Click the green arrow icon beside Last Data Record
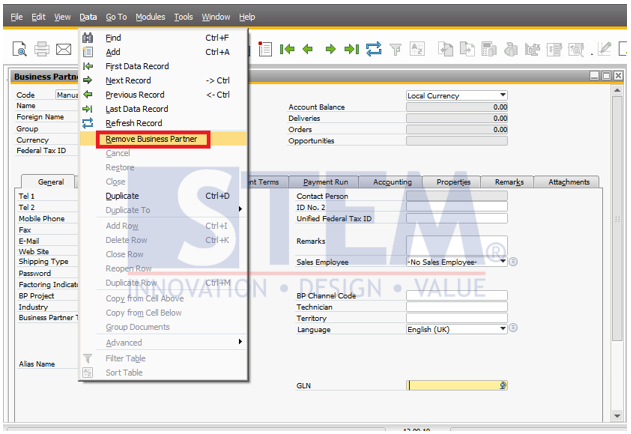631x434 pixels. [x=87, y=109]
